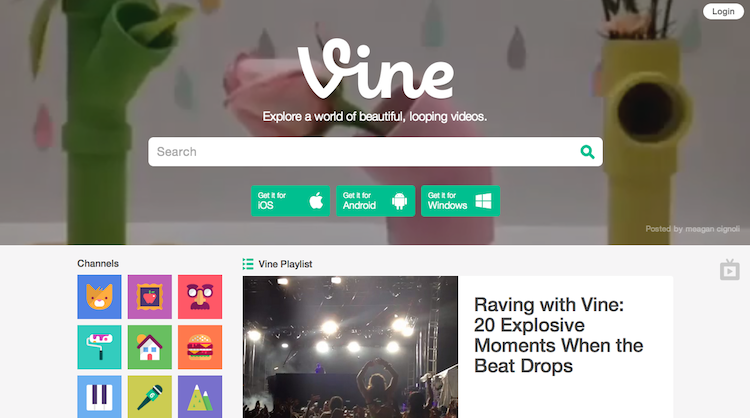750x418 pixels.
Task: Click the Login button
Action: click(723, 11)
